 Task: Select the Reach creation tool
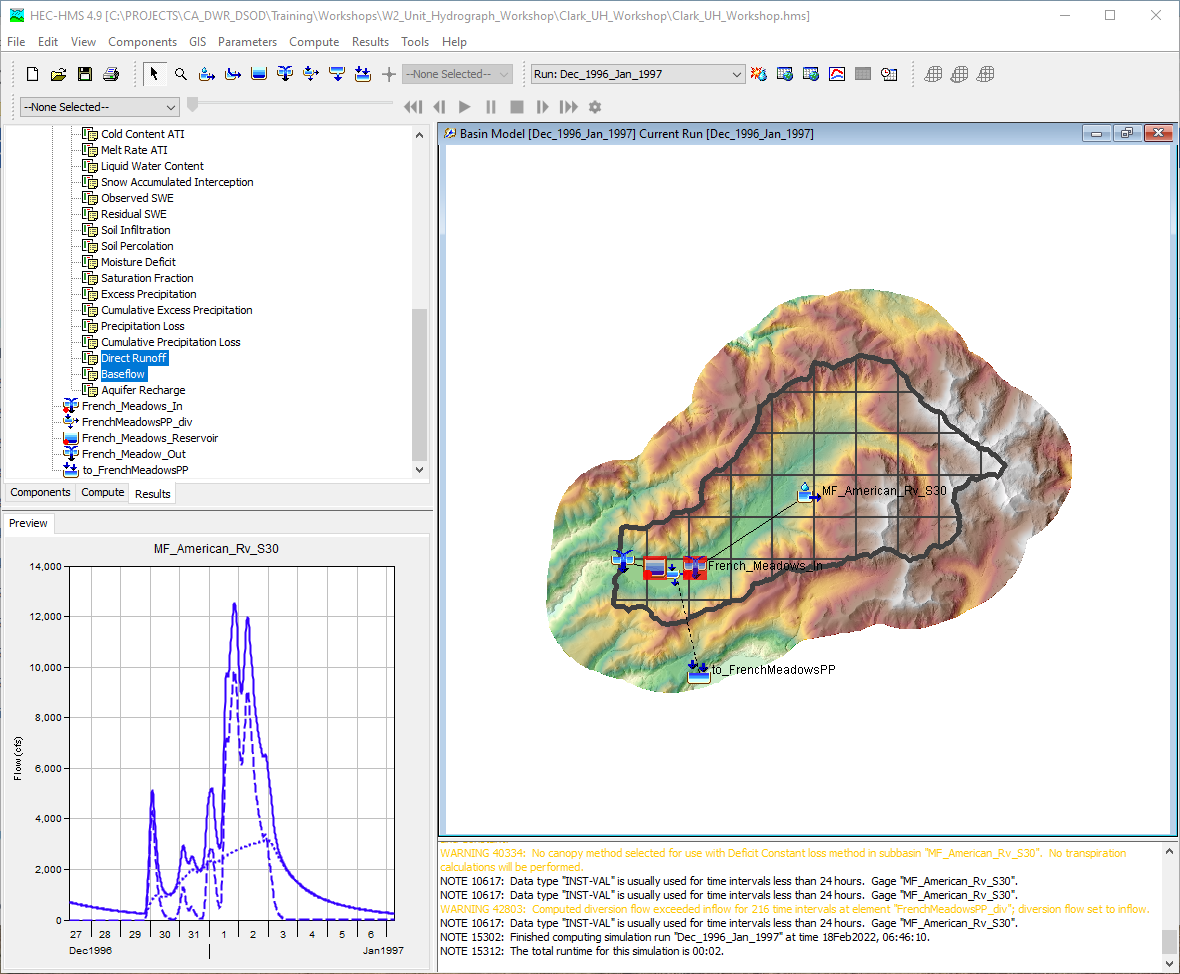233,73
